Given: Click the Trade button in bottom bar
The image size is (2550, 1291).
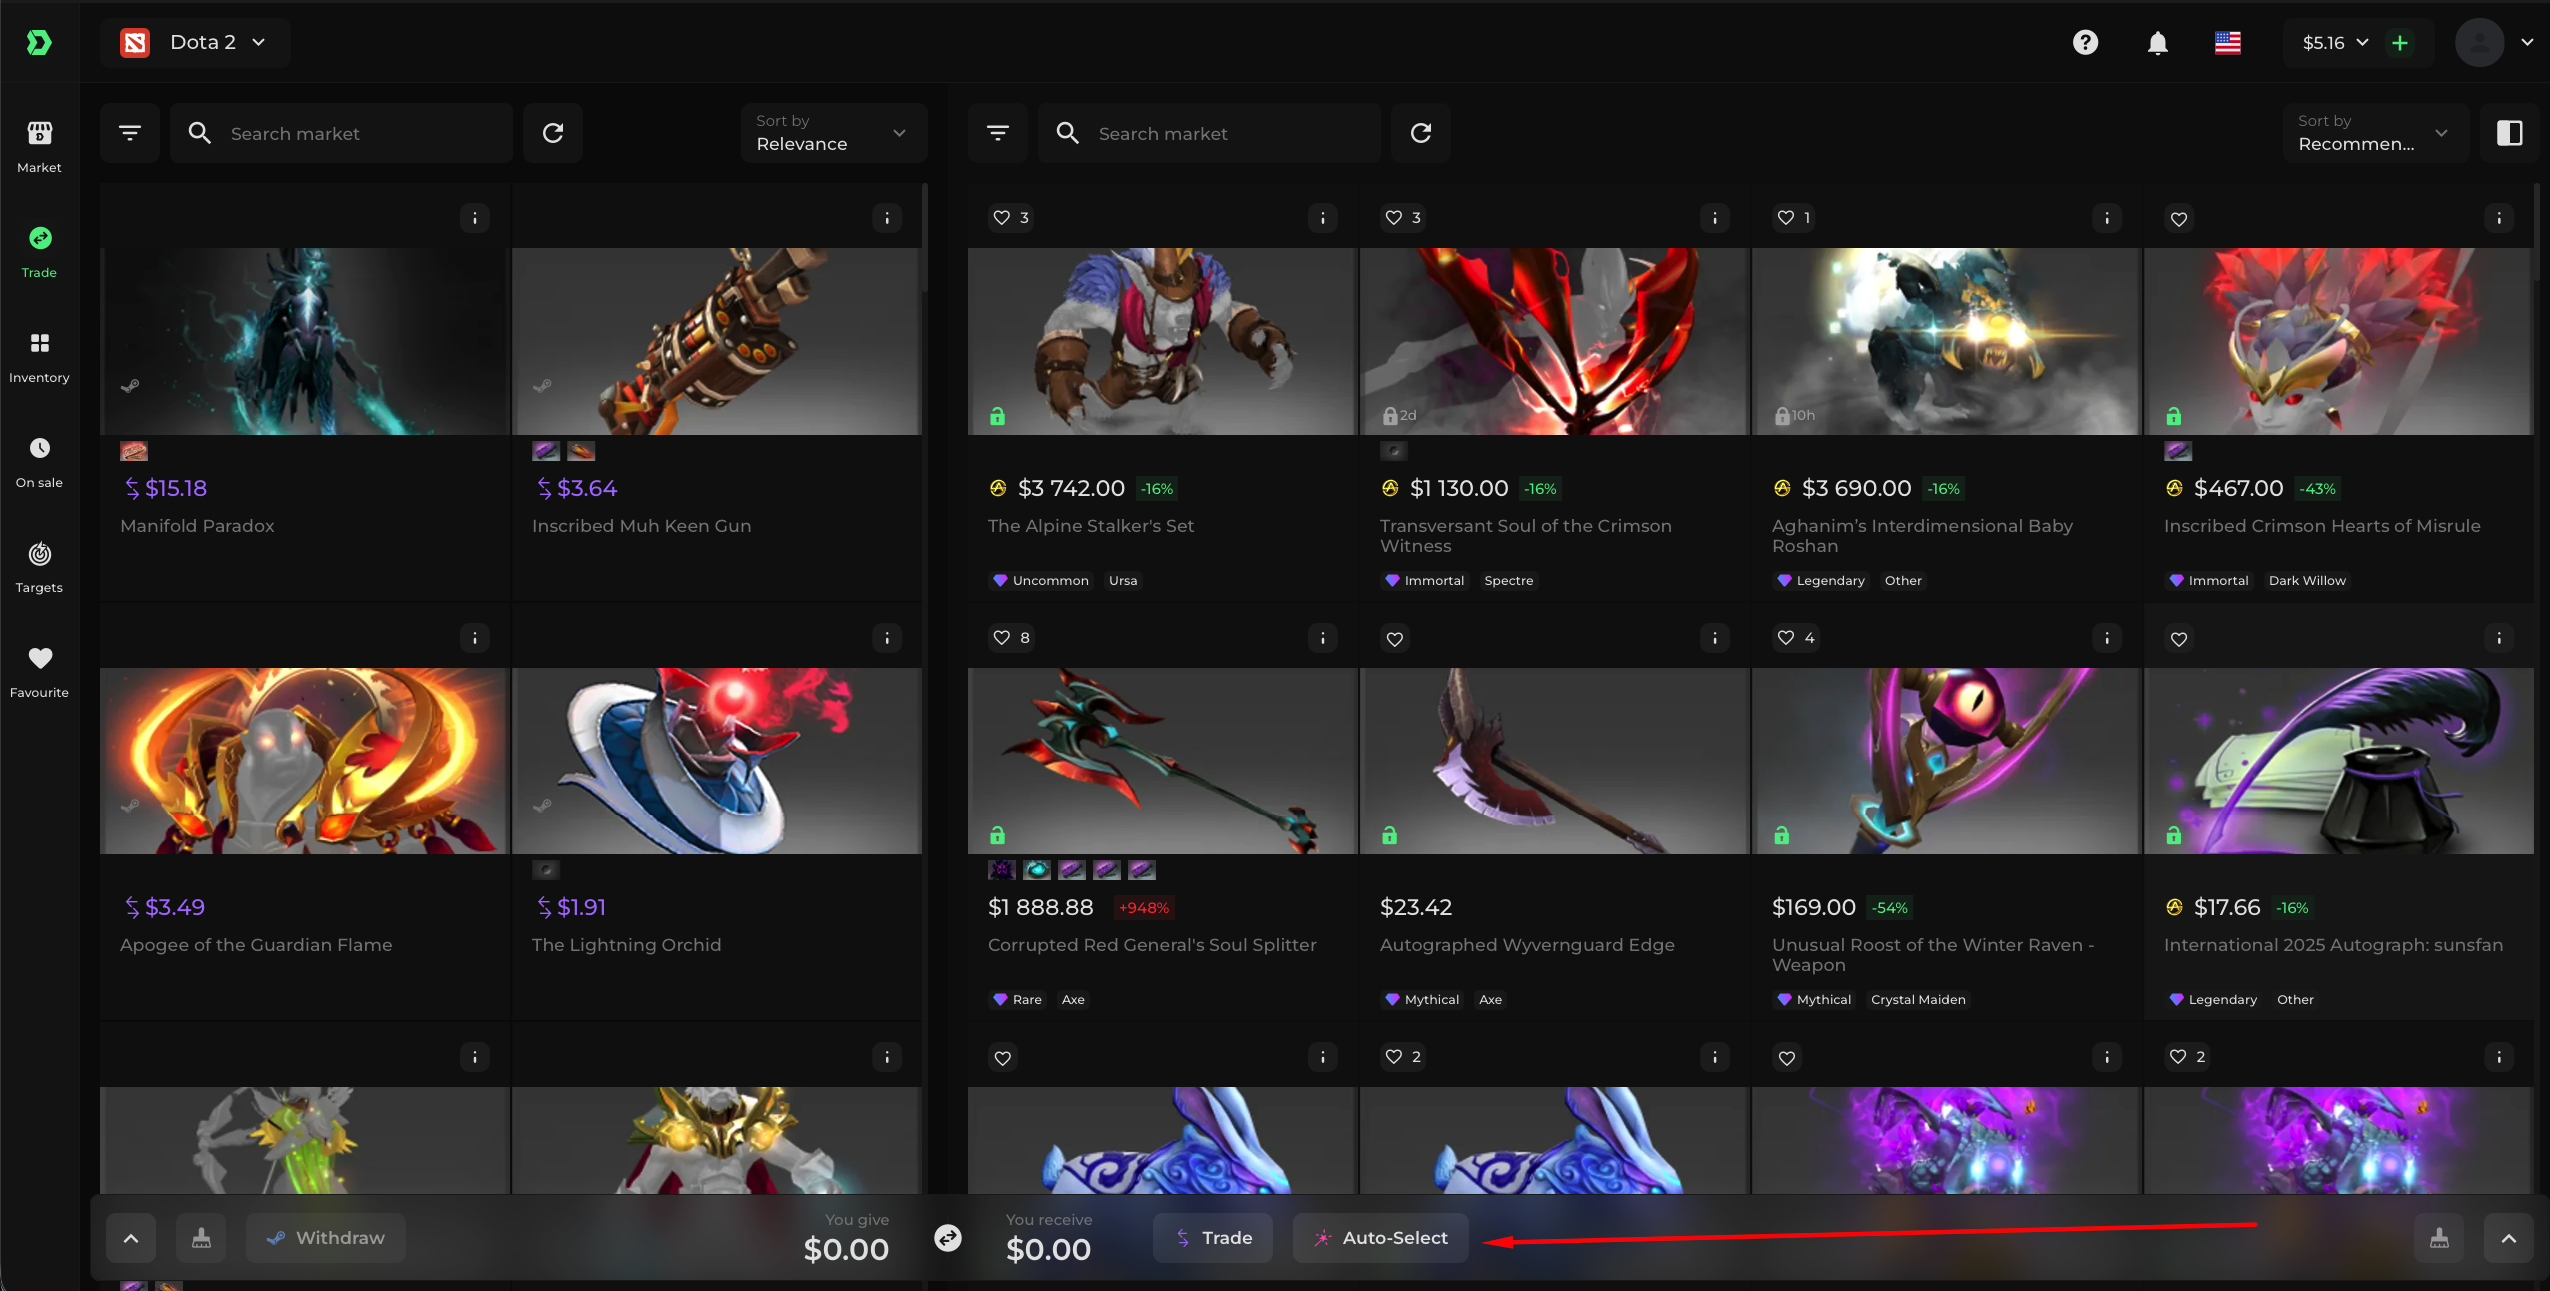Looking at the screenshot, I should [x=1213, y=1238].
